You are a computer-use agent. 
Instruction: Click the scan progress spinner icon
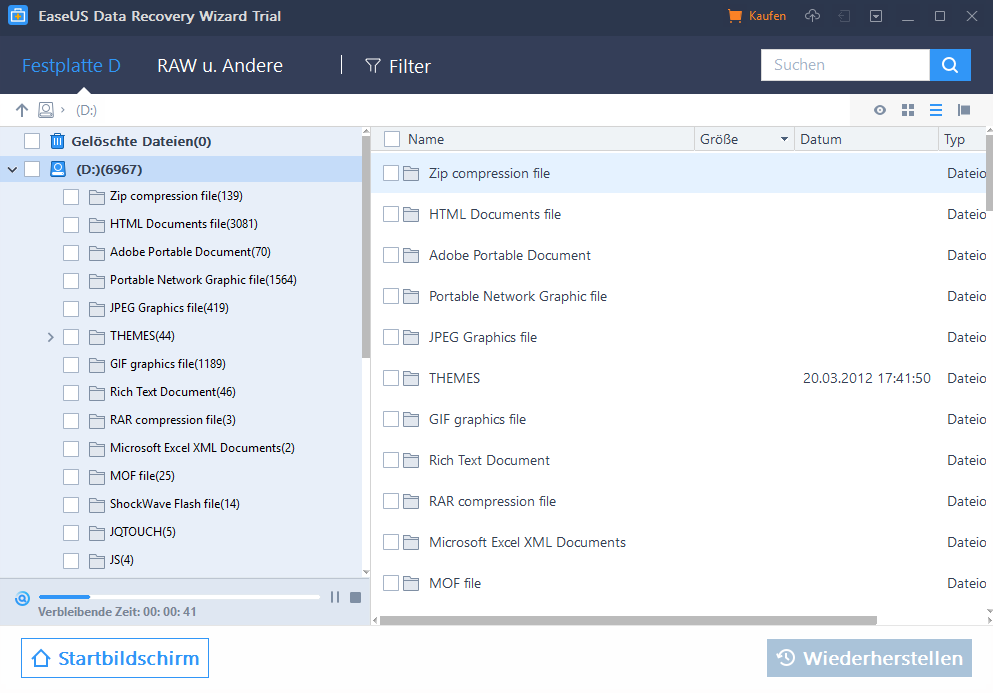[22, 598]
